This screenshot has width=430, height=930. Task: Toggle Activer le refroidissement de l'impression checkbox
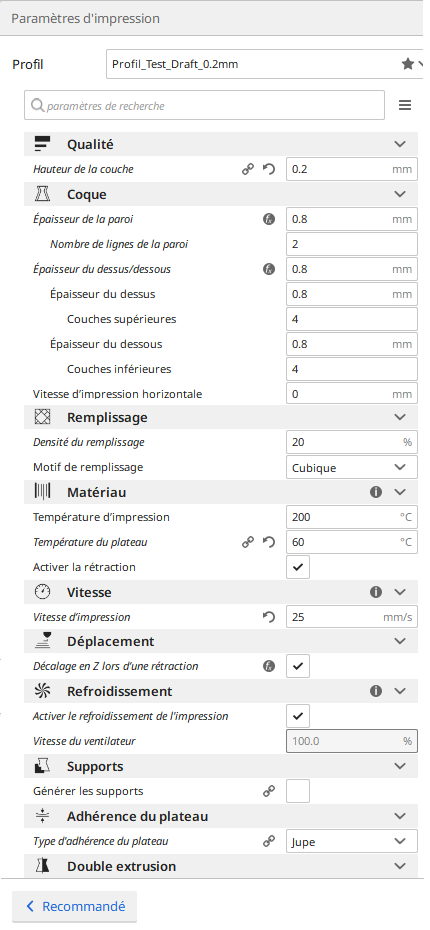298,716
